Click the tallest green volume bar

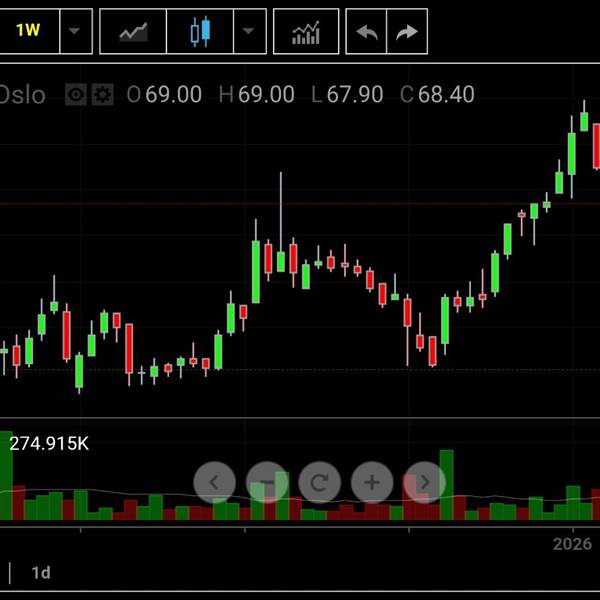6,476
